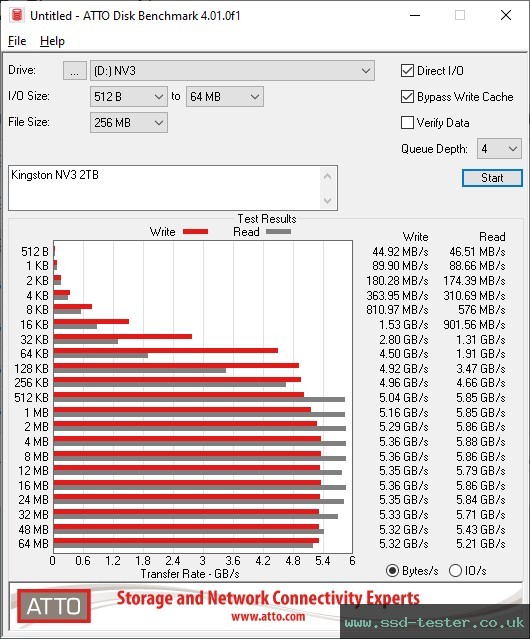Click the ATTO Disk Benchmark title bar icon
Viewport: 530px width, 639px height.
click(x=17, y=15)
